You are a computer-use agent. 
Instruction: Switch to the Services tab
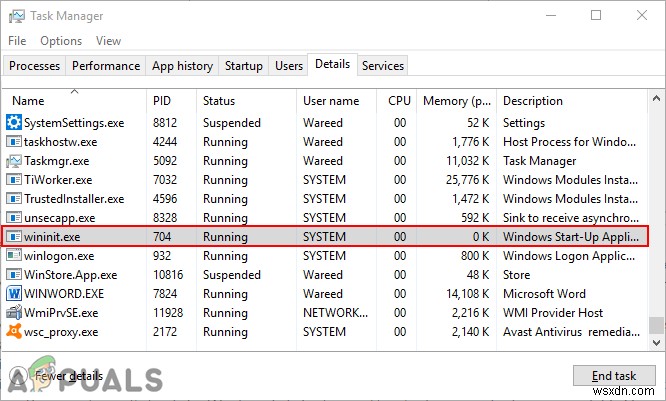(383, 66)
